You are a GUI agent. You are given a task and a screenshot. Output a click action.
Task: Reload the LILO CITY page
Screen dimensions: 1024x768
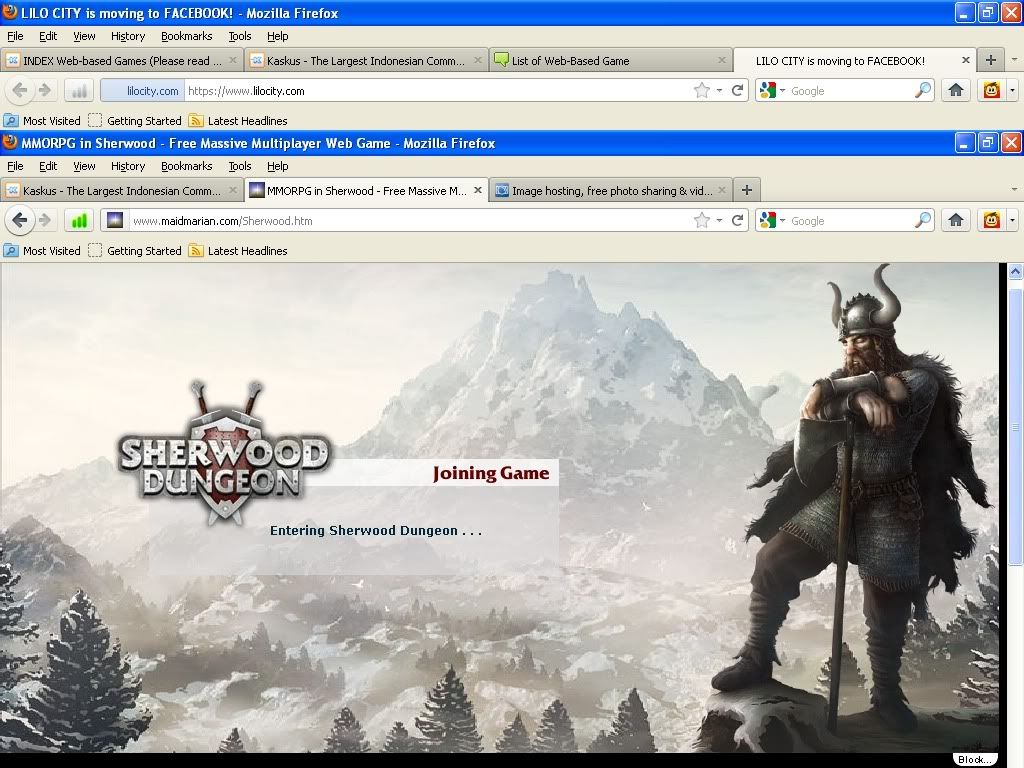click(x=737, y=91)
